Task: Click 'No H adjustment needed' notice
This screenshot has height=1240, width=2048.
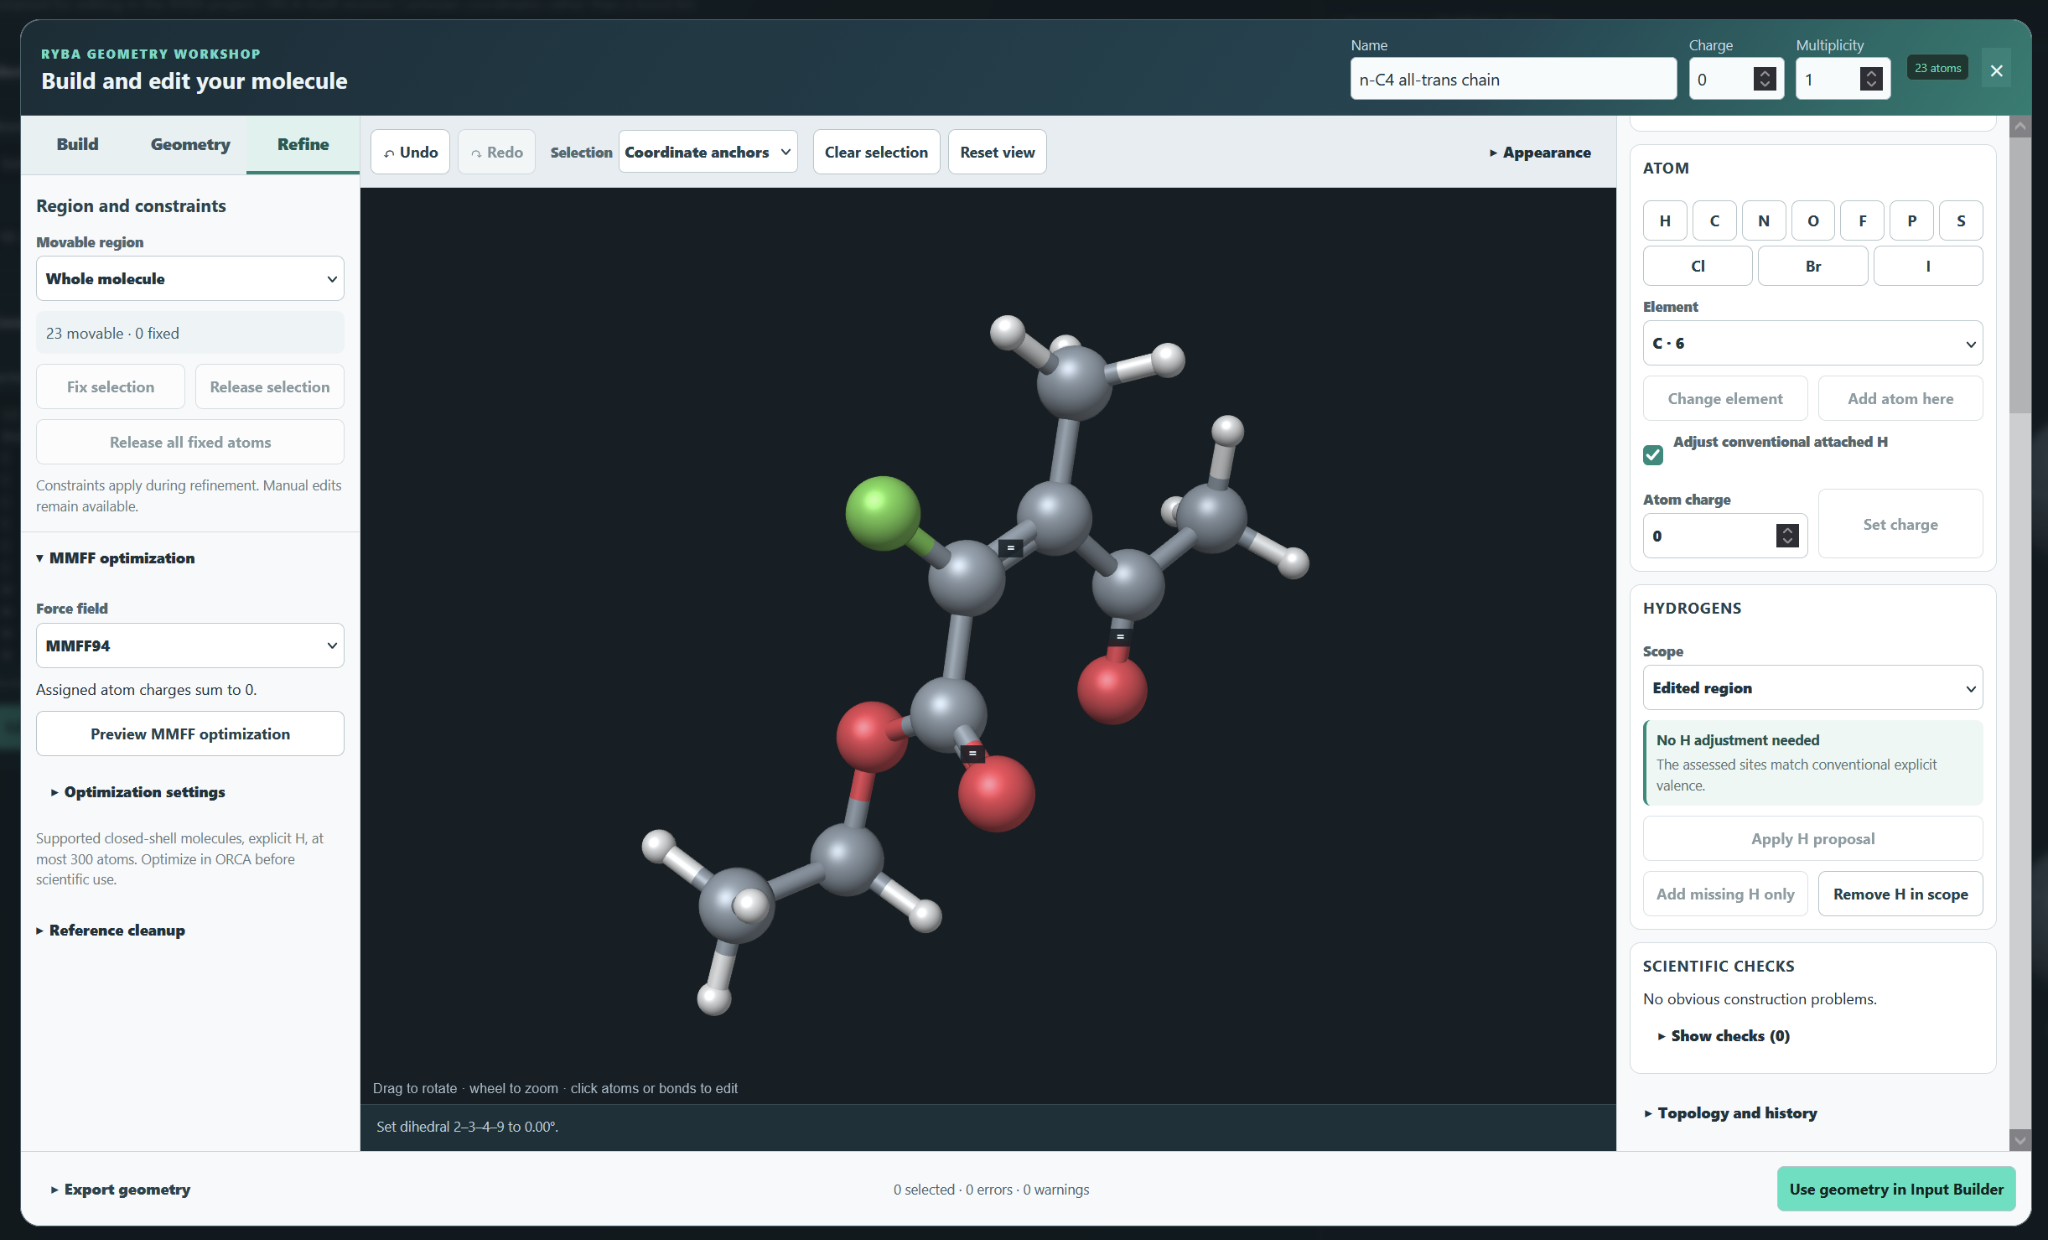Action: point(1813,763)
